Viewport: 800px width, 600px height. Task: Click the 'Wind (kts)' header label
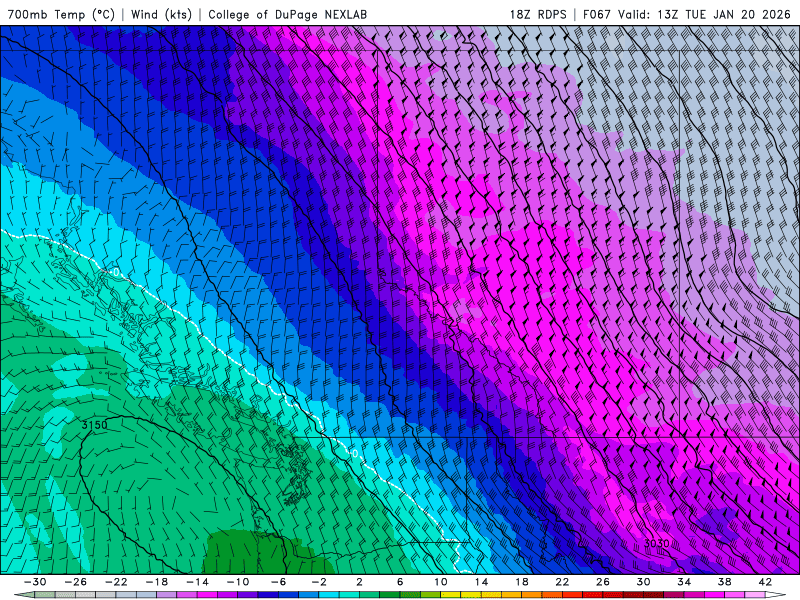pyautogui.click(x=161, y=14)
